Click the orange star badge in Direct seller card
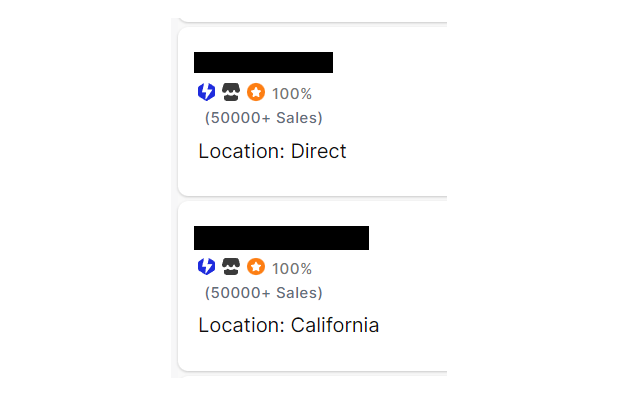640x400 pixels. point(256,92)
